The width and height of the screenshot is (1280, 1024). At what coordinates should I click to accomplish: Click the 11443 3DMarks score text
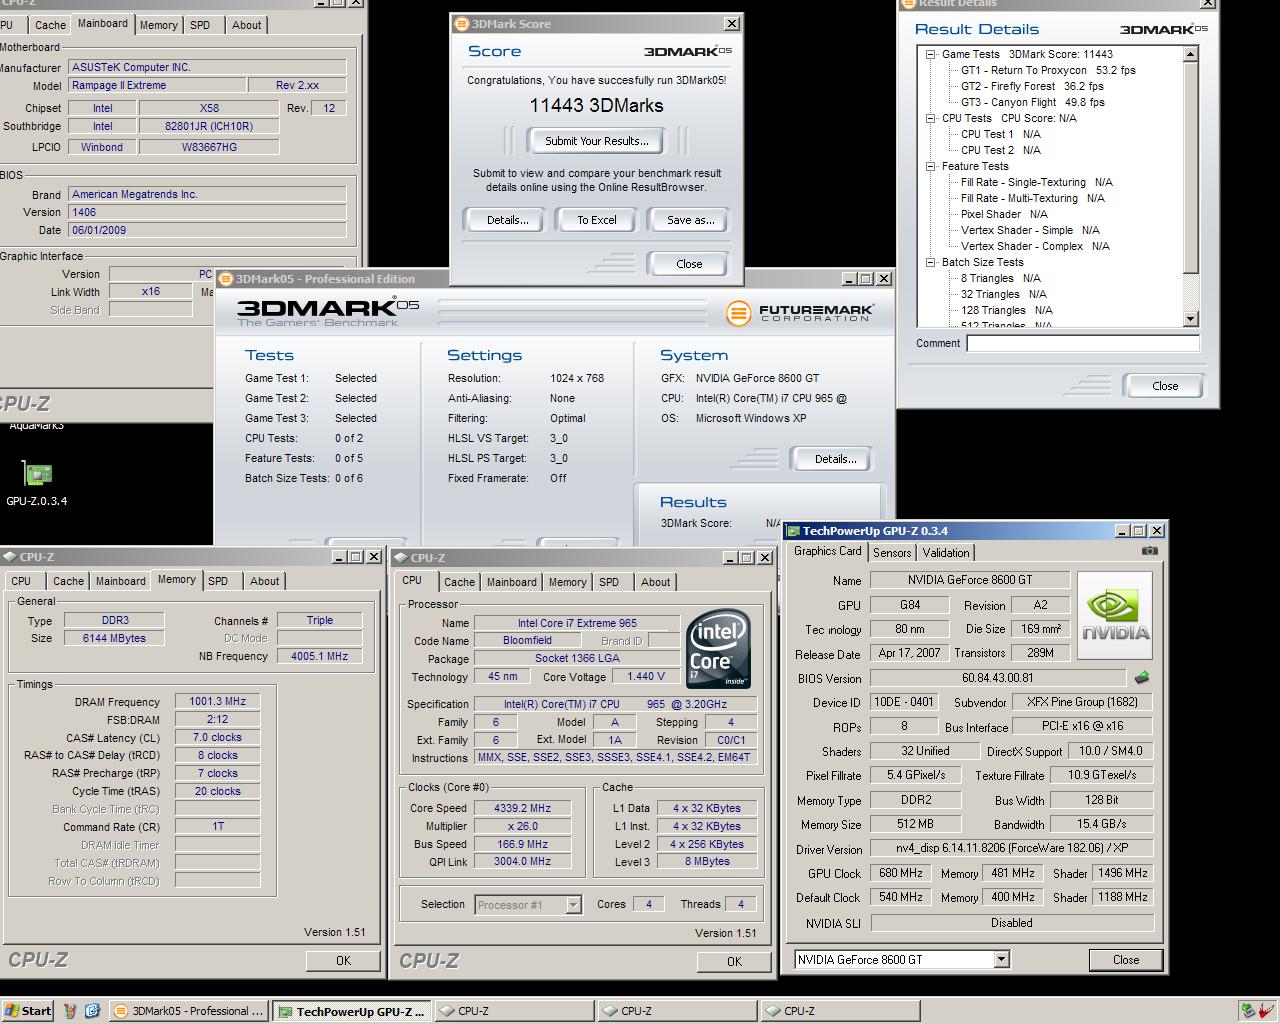tap(596, 105)
